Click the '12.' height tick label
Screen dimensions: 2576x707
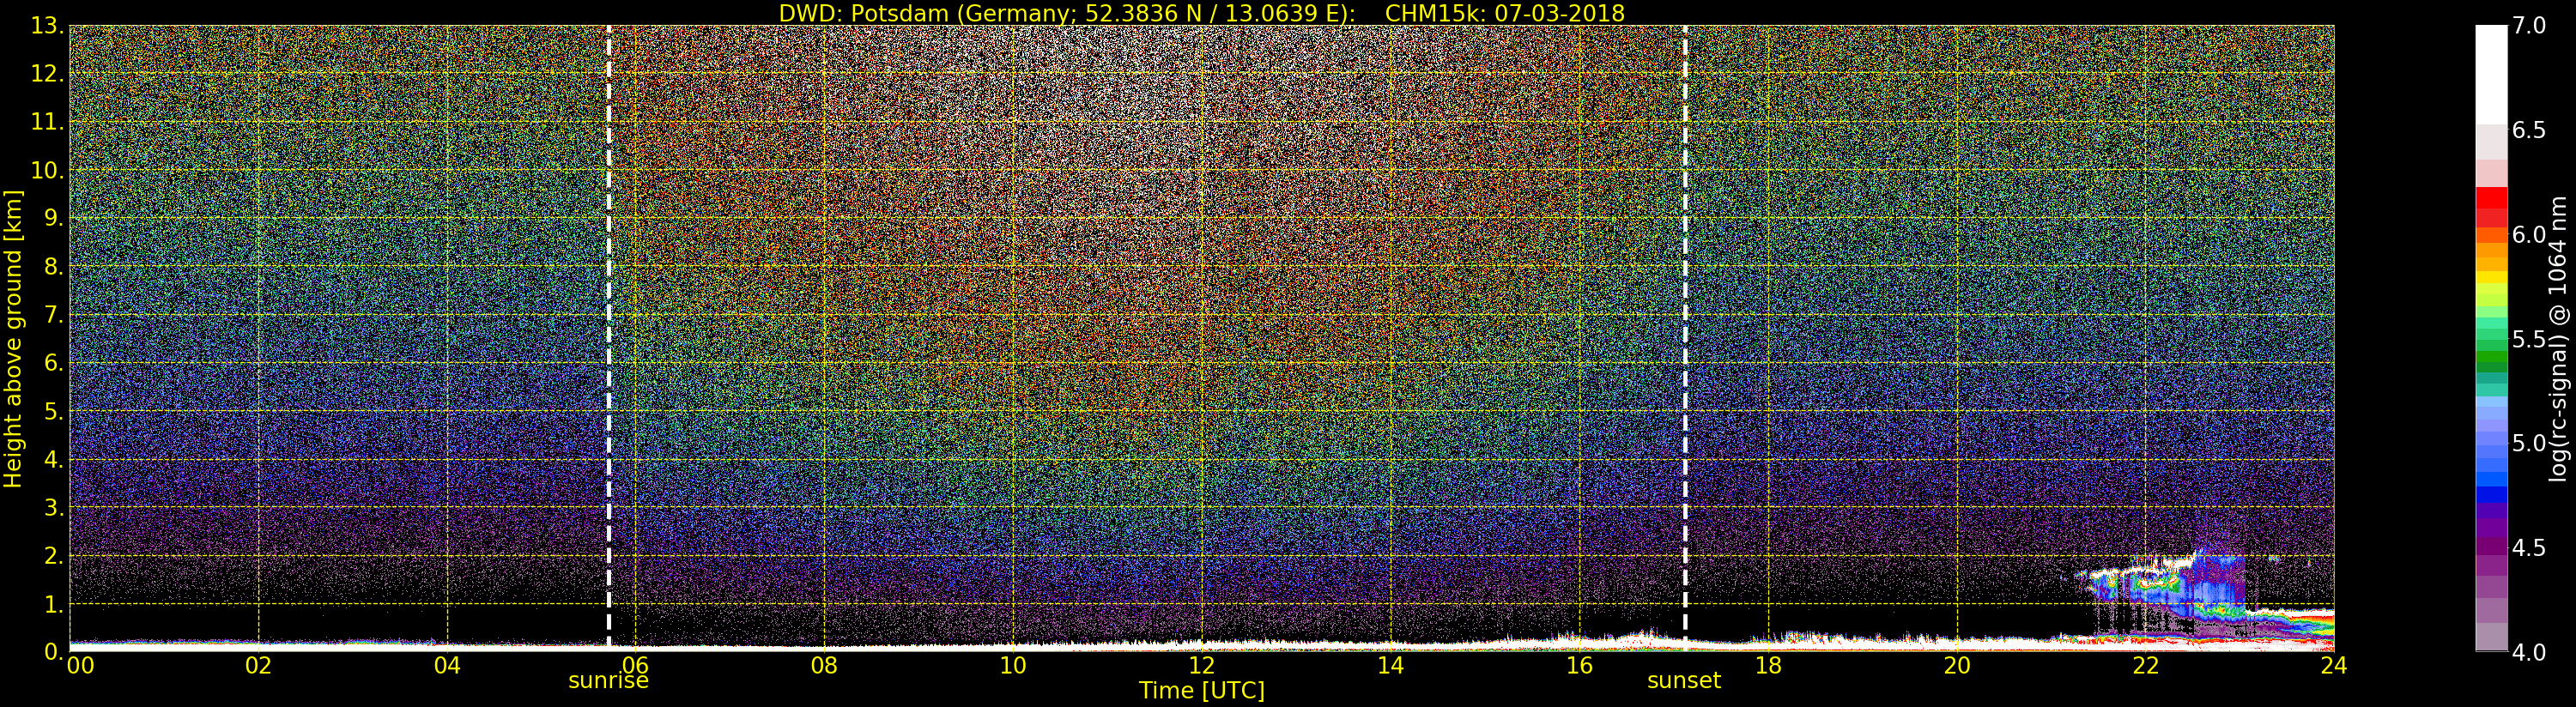[x=47, y=74]
